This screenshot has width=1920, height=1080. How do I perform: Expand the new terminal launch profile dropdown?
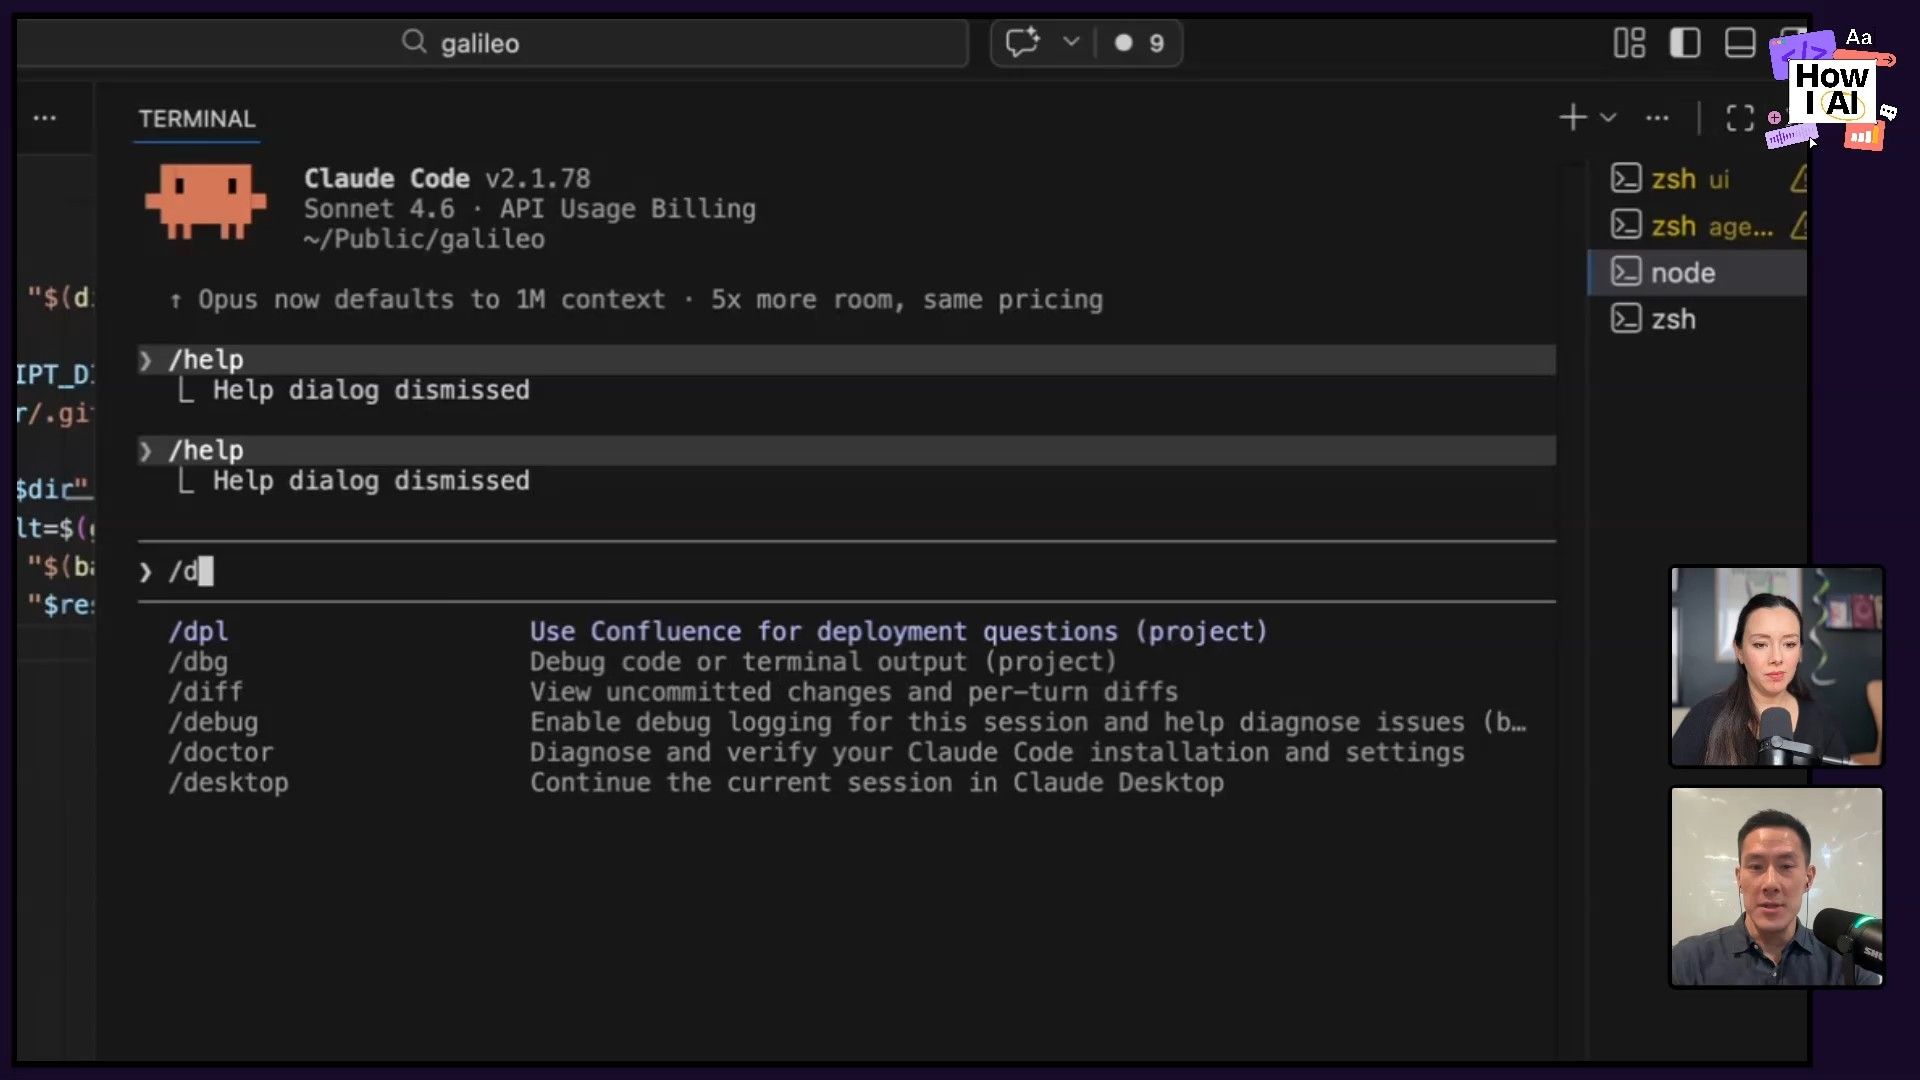coord(1608,118)
